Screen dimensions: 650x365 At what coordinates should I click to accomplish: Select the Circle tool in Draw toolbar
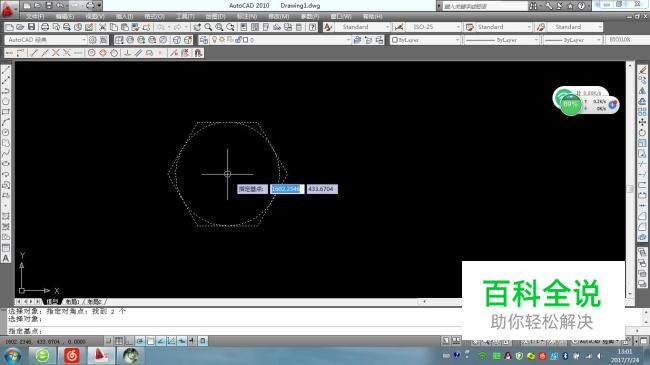6,133
